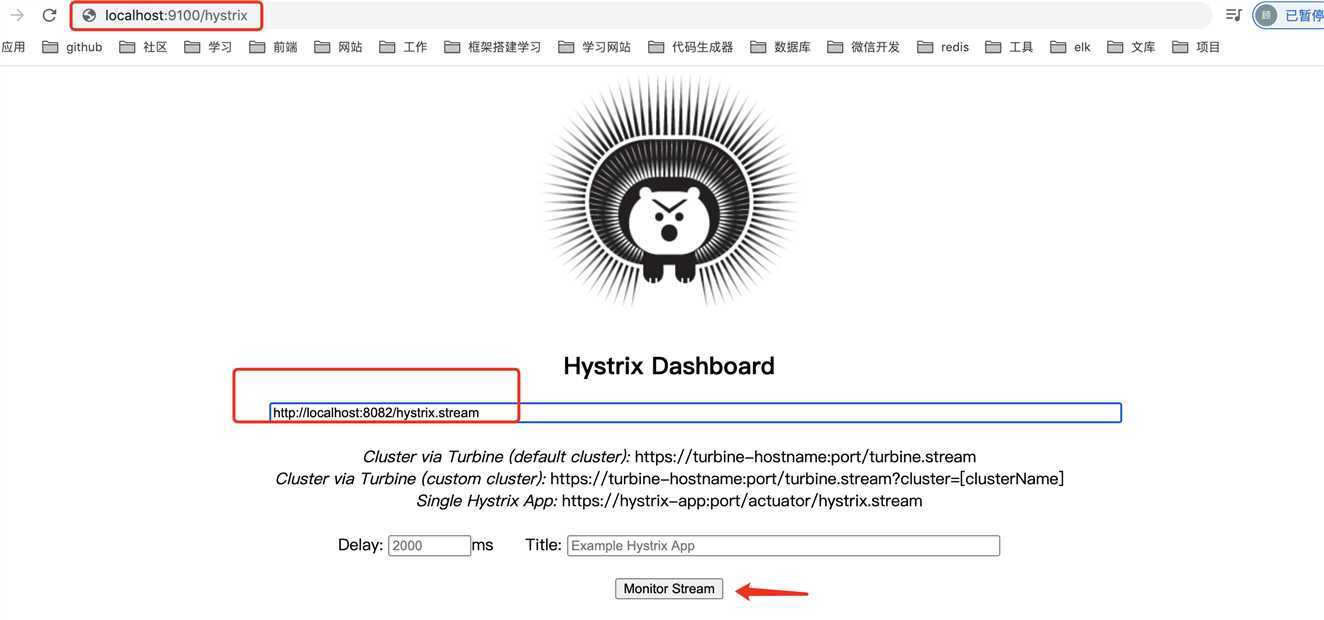This screenshot has height=620, width=1324.
Task: Open the github bookmarks folder
Action: coord(72,47)
